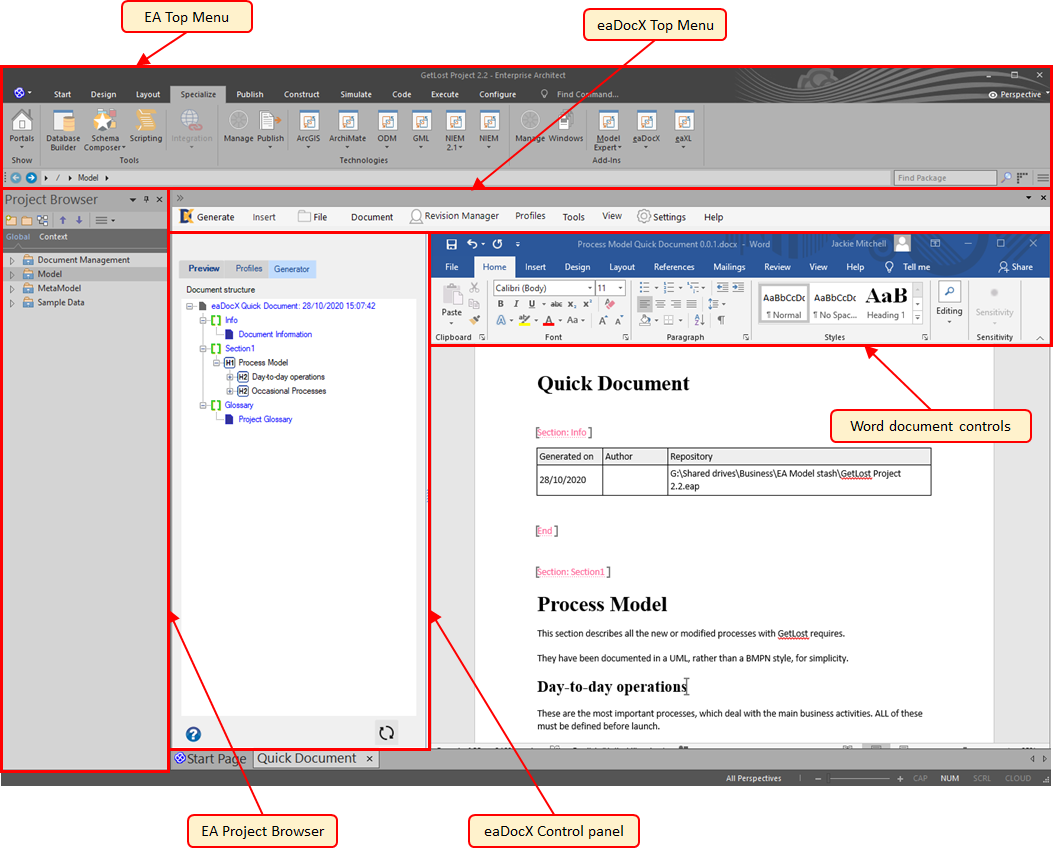Move item up in Project Browser toolbar

[63, 220]
